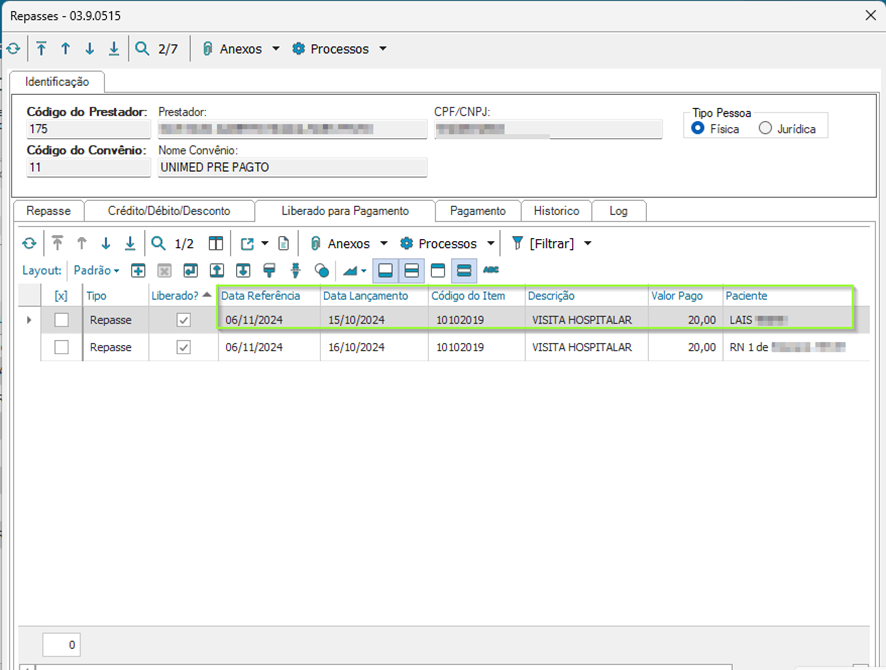Click the overlapping circles icon in the layout toolbar
The height and width of the screenshot is (670, 886).
click(322, 271)
